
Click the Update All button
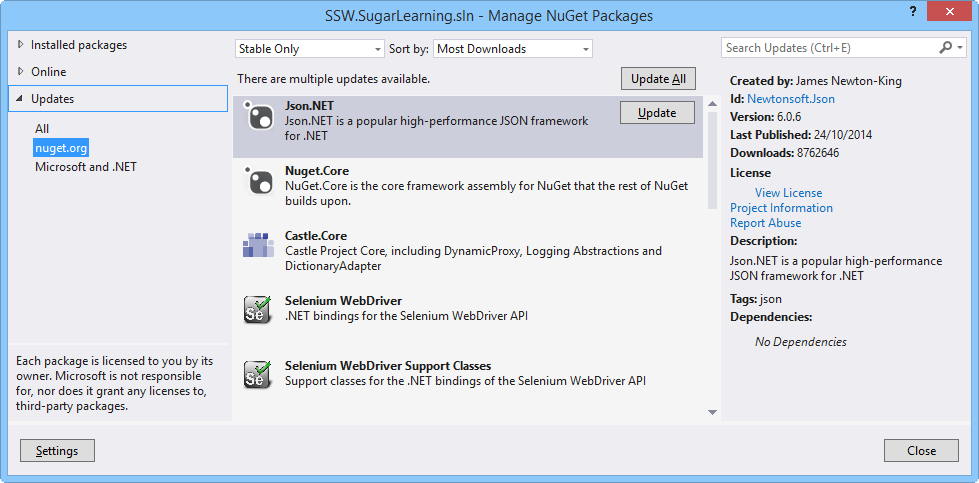[x=658, y=79]
